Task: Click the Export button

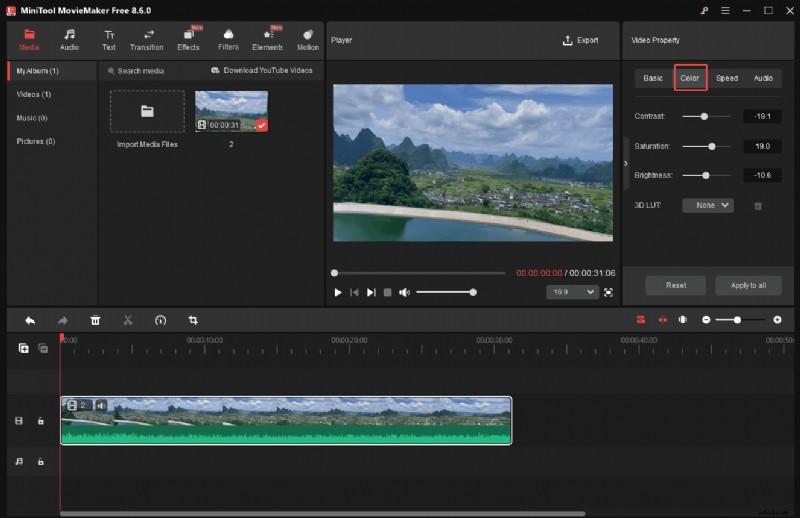Action: [580, 40]
